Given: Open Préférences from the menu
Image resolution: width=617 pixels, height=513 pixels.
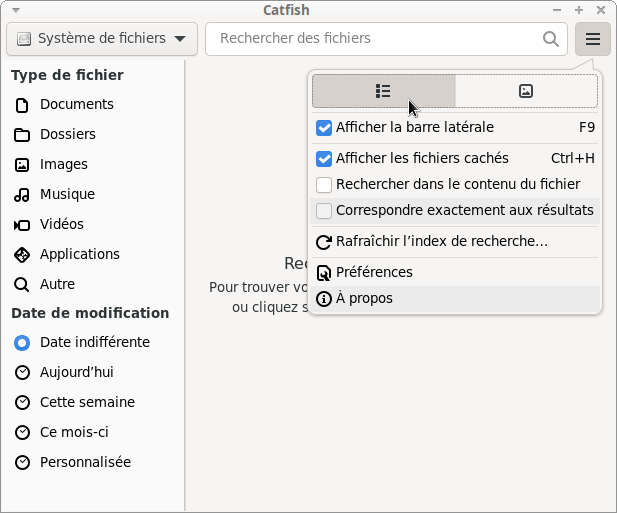Looking at the screenshot, I should tap(374, 272).
